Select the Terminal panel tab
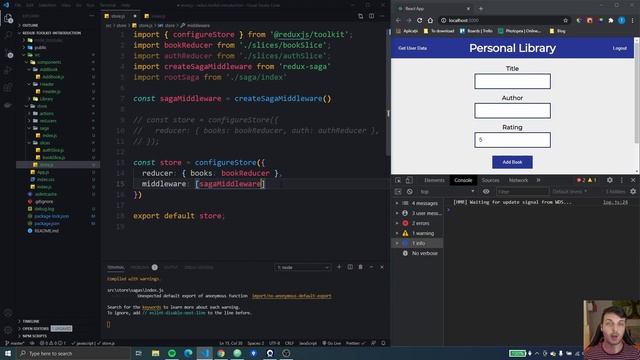The width and height of the screenshot is (640, 360). (x=116, y=267)
